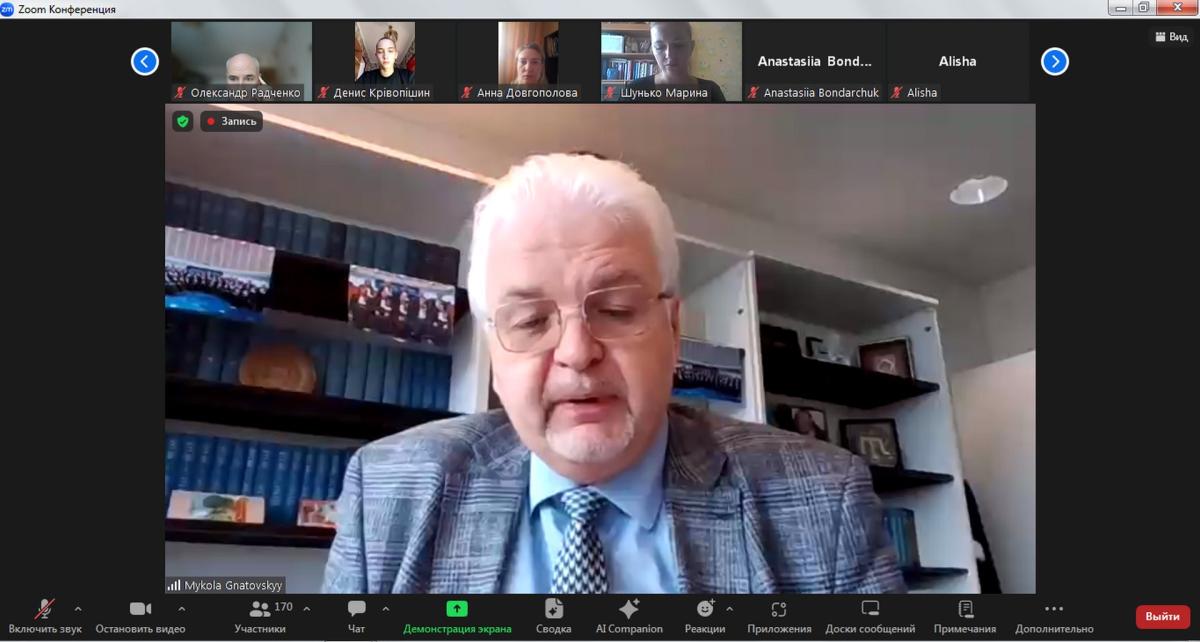Screen dimensions: 1200x642
Task: Select Денис Кривопішин video thumbnail
Action: tap(384, 61)
